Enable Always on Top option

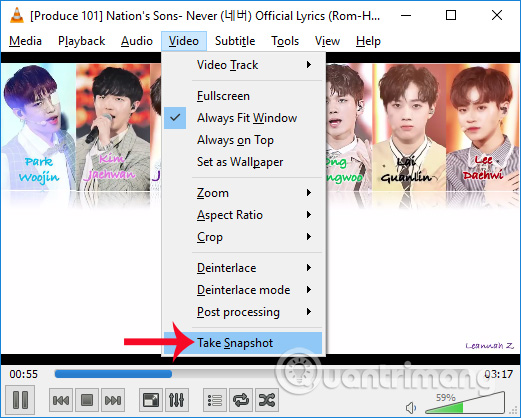click(x=243, y=140)
